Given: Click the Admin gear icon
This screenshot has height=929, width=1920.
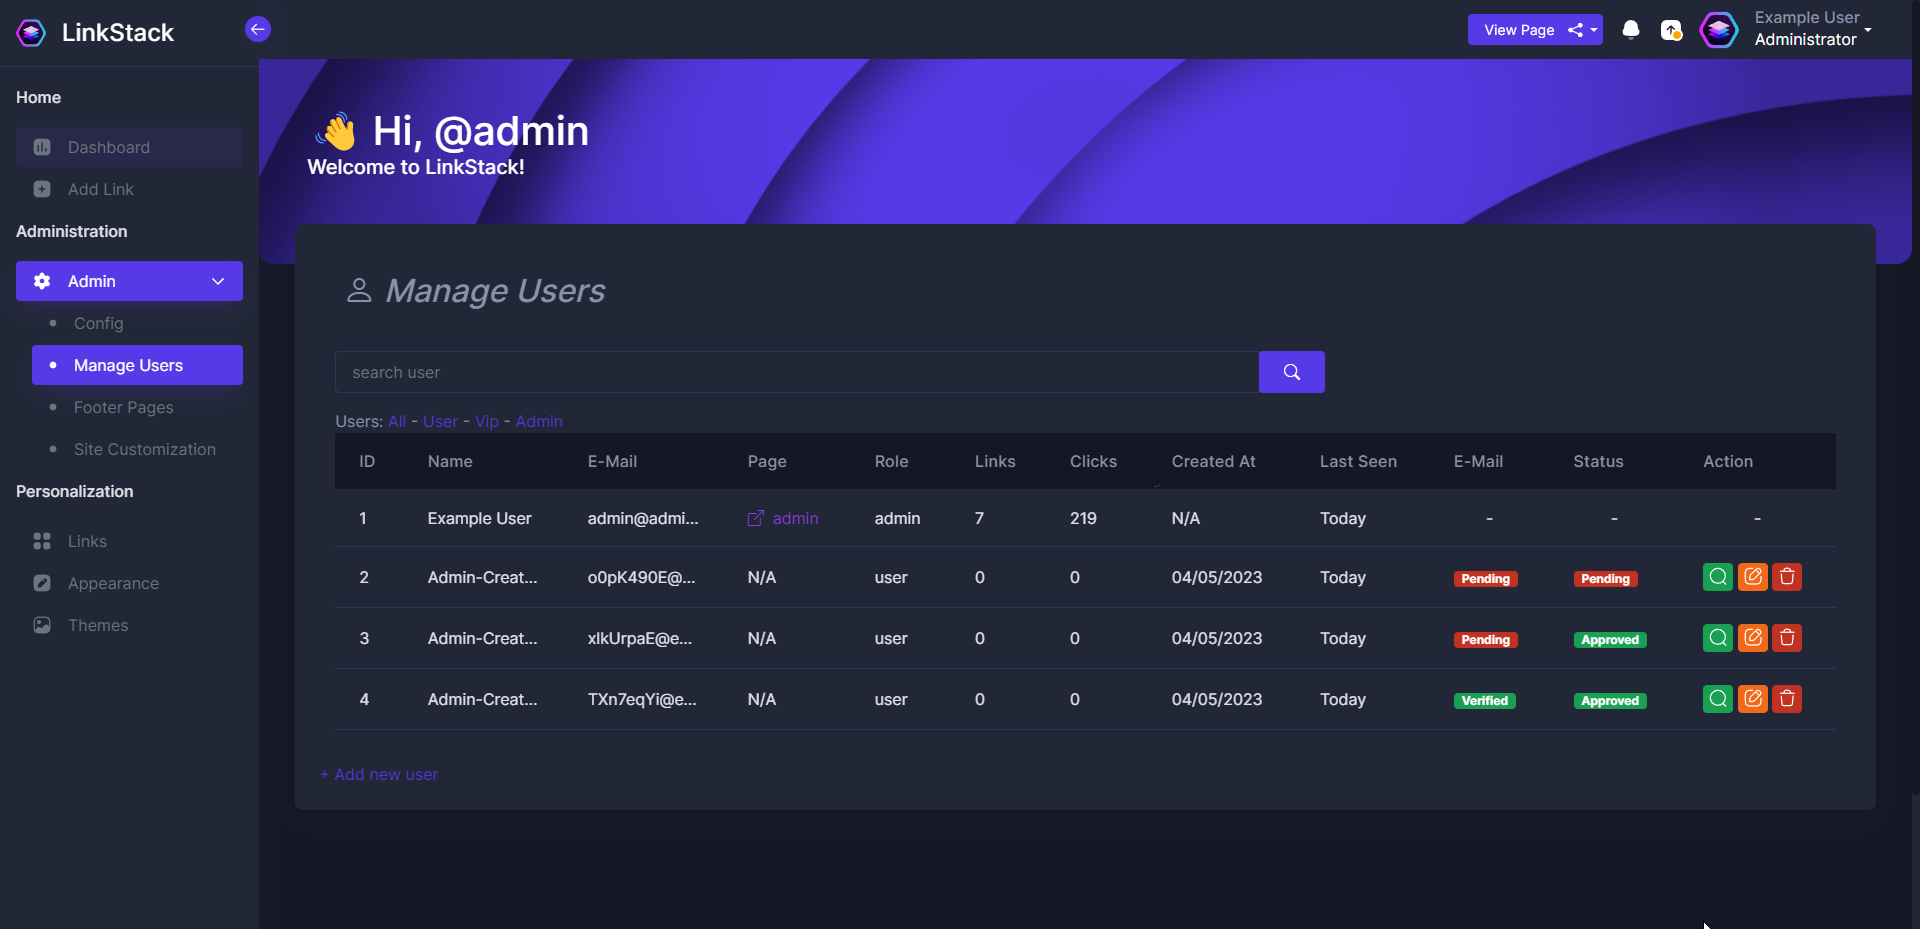Looking at the screenshot, I should 42,281.
